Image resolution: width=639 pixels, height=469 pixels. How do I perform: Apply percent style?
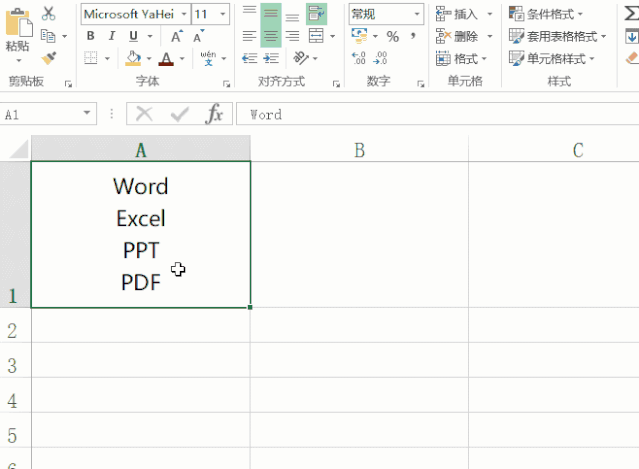pos(393,37)
